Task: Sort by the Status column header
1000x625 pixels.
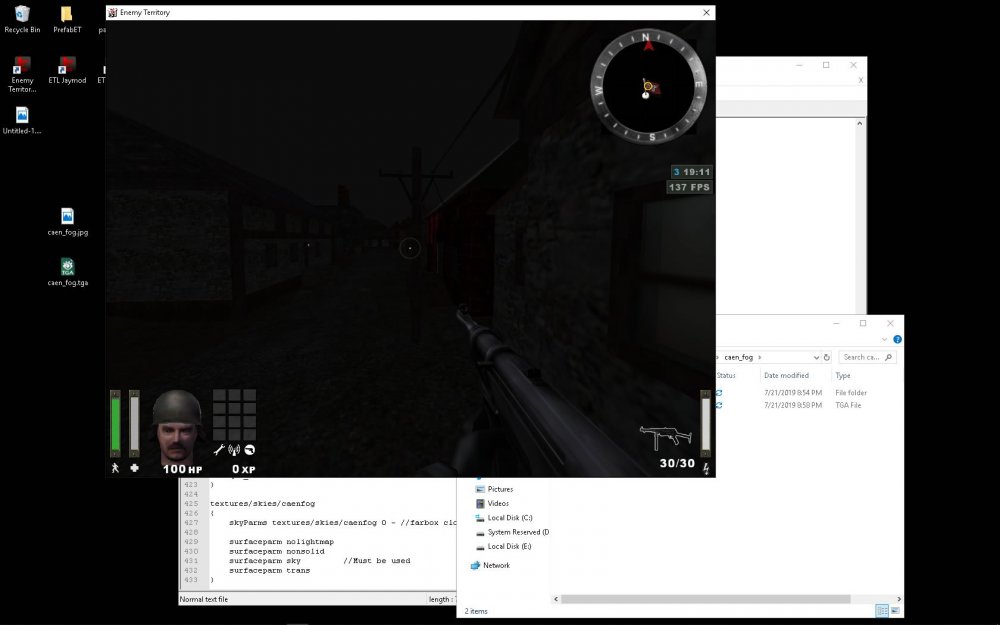Action: point(726,375)
